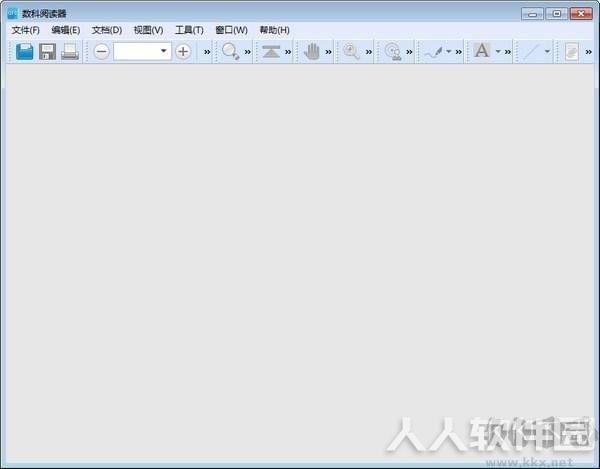Select the diagonal line drawing tool

click(531, 52)
